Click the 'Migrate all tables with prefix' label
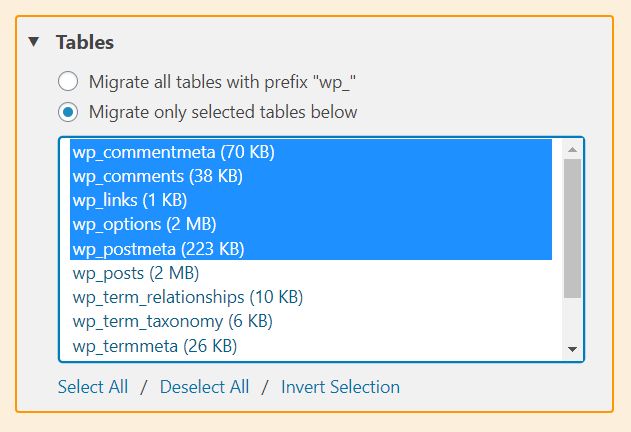Viewport: 631px width, 432px height. tap(222, 82)
